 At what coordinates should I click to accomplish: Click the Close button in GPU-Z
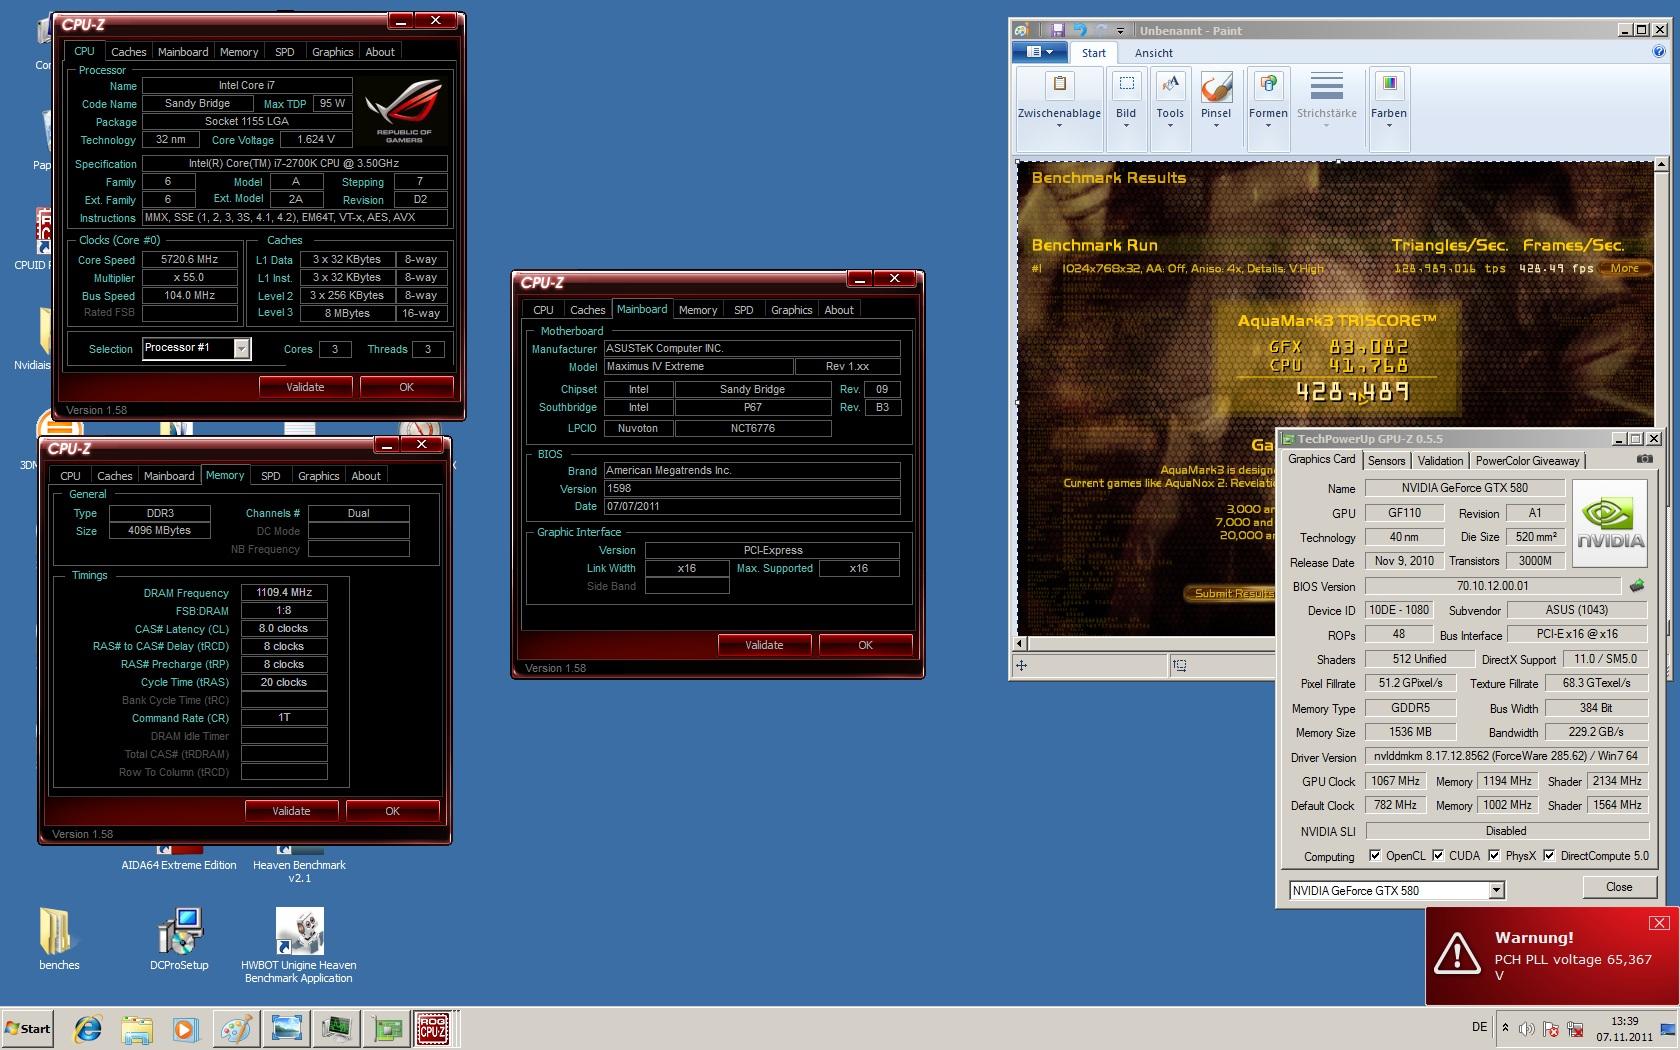1619,887
